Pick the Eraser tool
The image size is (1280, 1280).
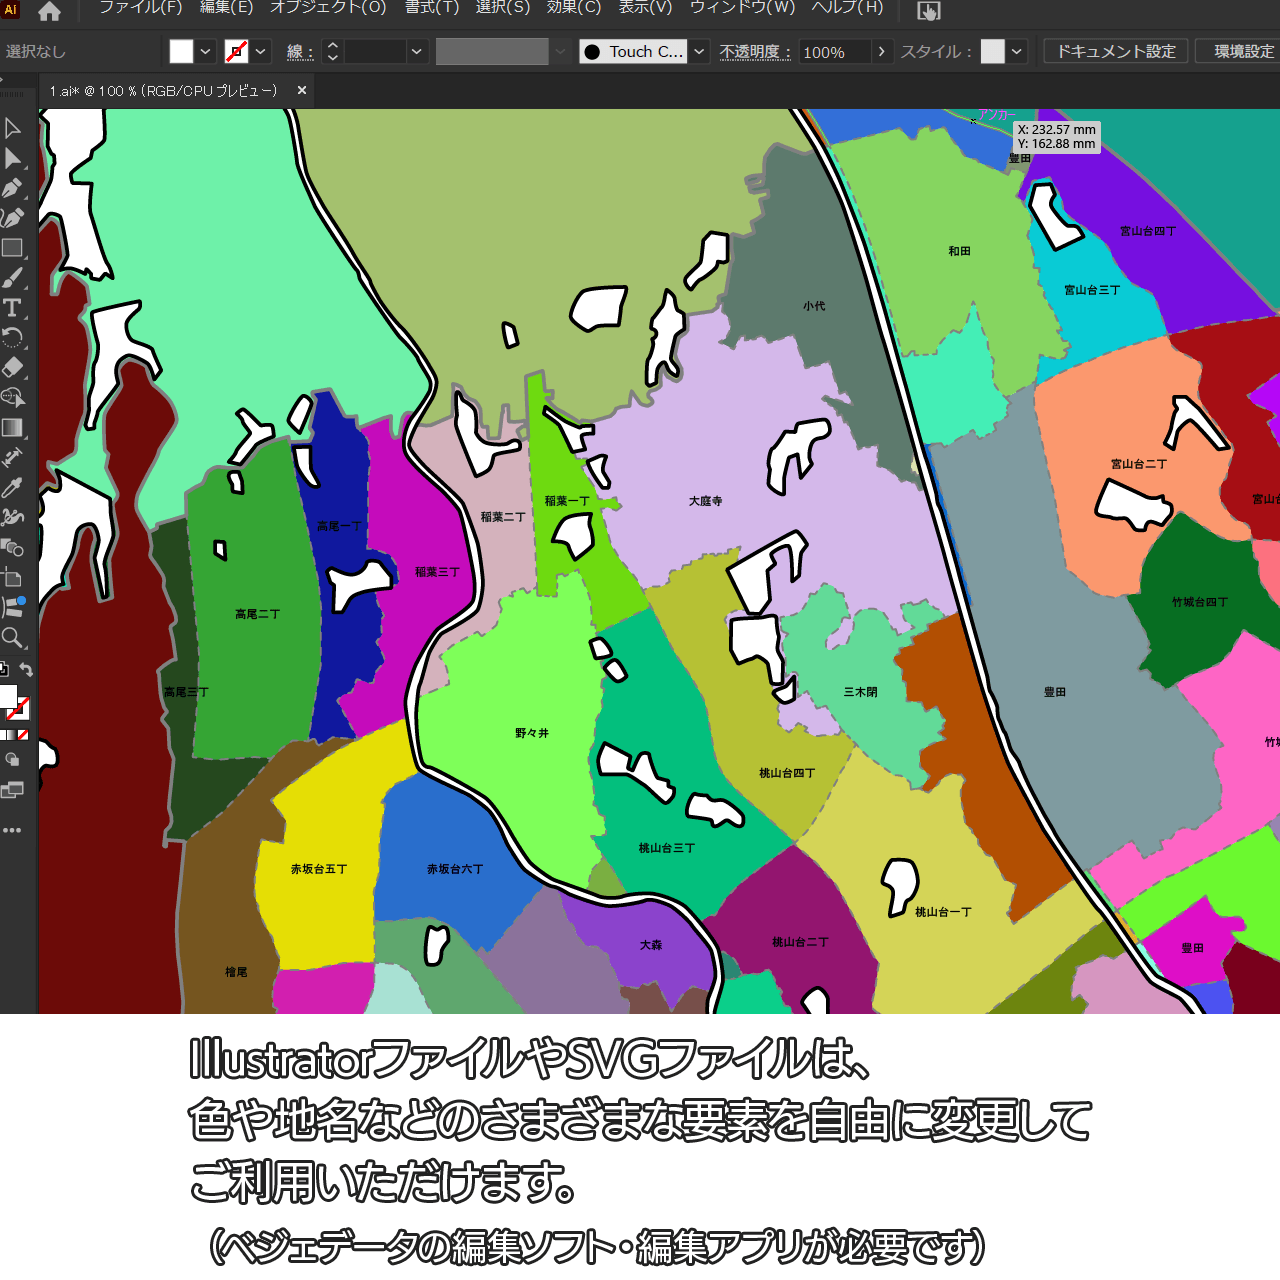(12, 367)
